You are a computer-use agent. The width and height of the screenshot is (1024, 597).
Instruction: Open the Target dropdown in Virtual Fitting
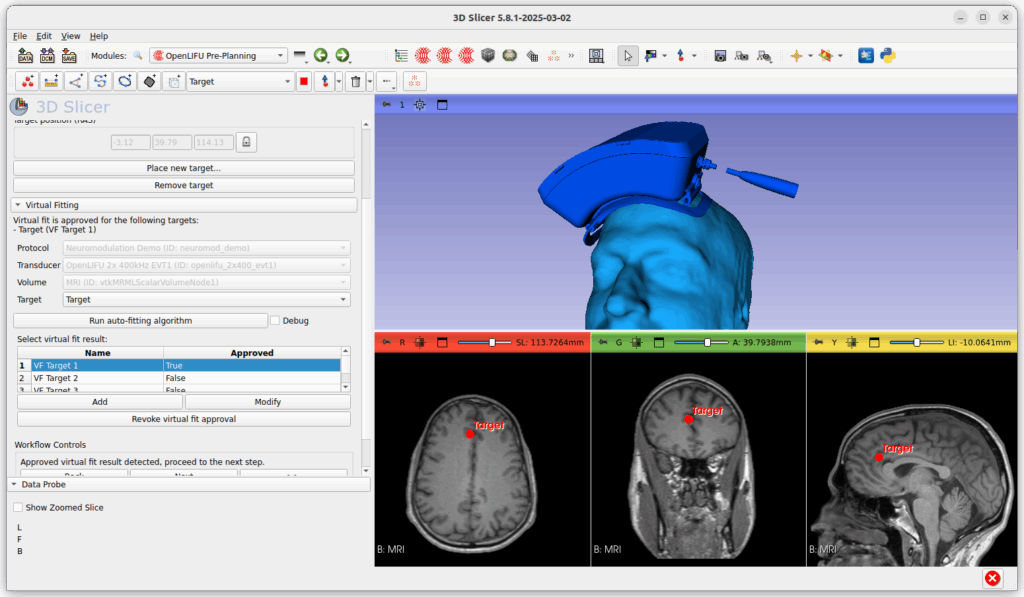[206, 300]
